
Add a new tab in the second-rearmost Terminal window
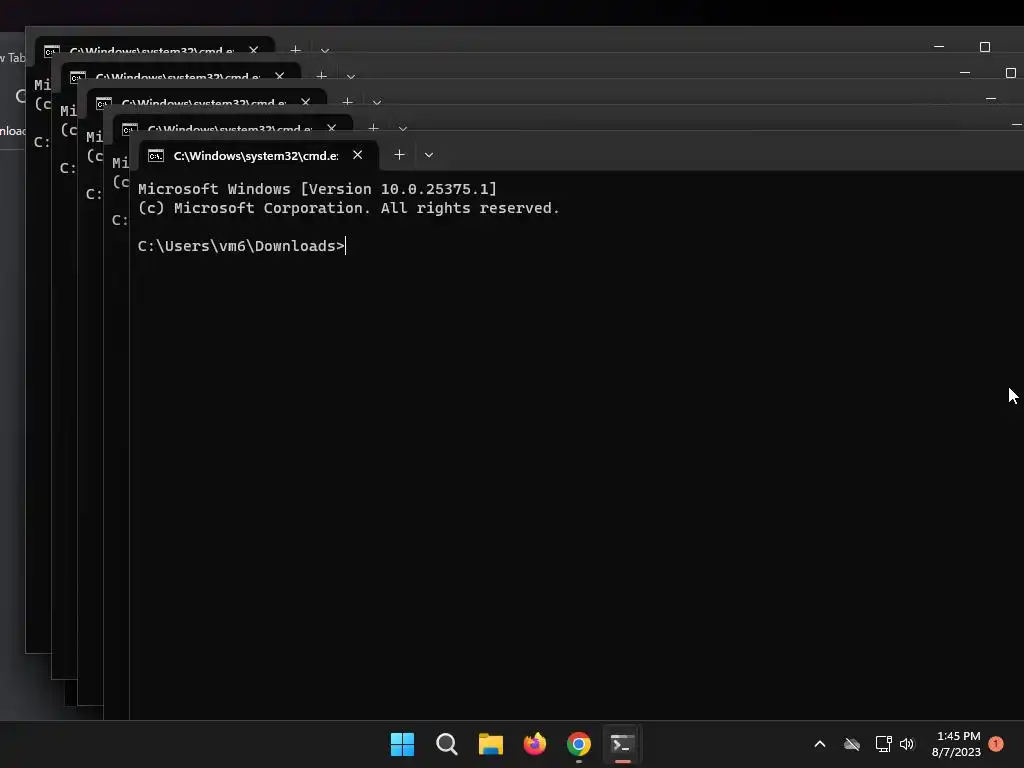321,76
